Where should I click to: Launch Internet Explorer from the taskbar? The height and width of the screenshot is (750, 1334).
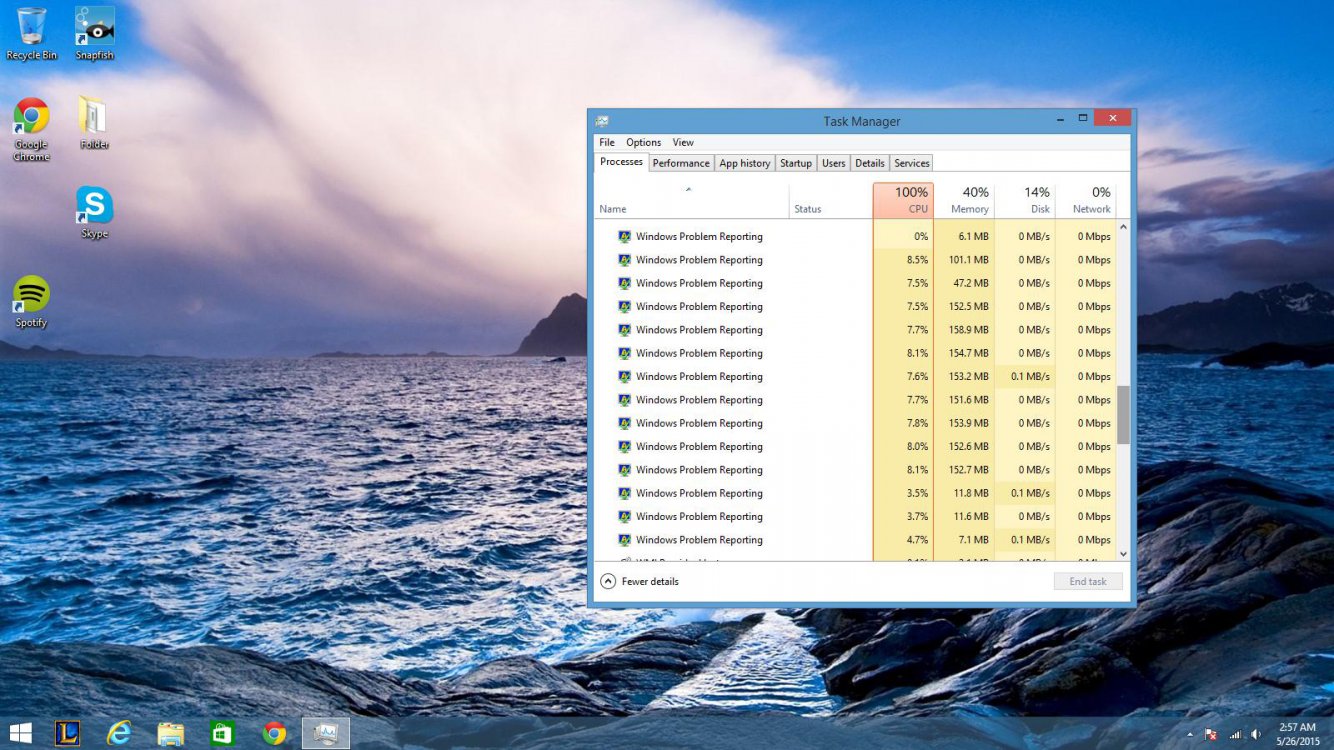(119, 734)
